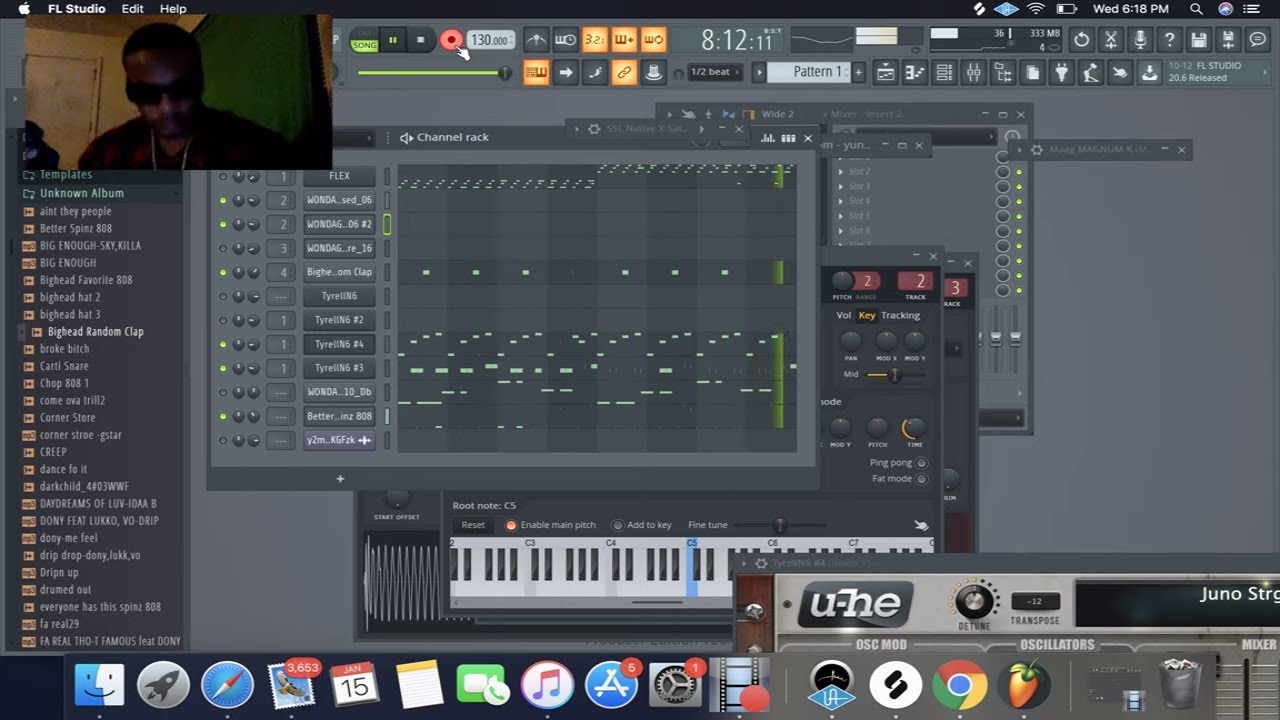
Task: Expand the pattern menu arrow before Pattern 1
Action: [x=759, y=72]
